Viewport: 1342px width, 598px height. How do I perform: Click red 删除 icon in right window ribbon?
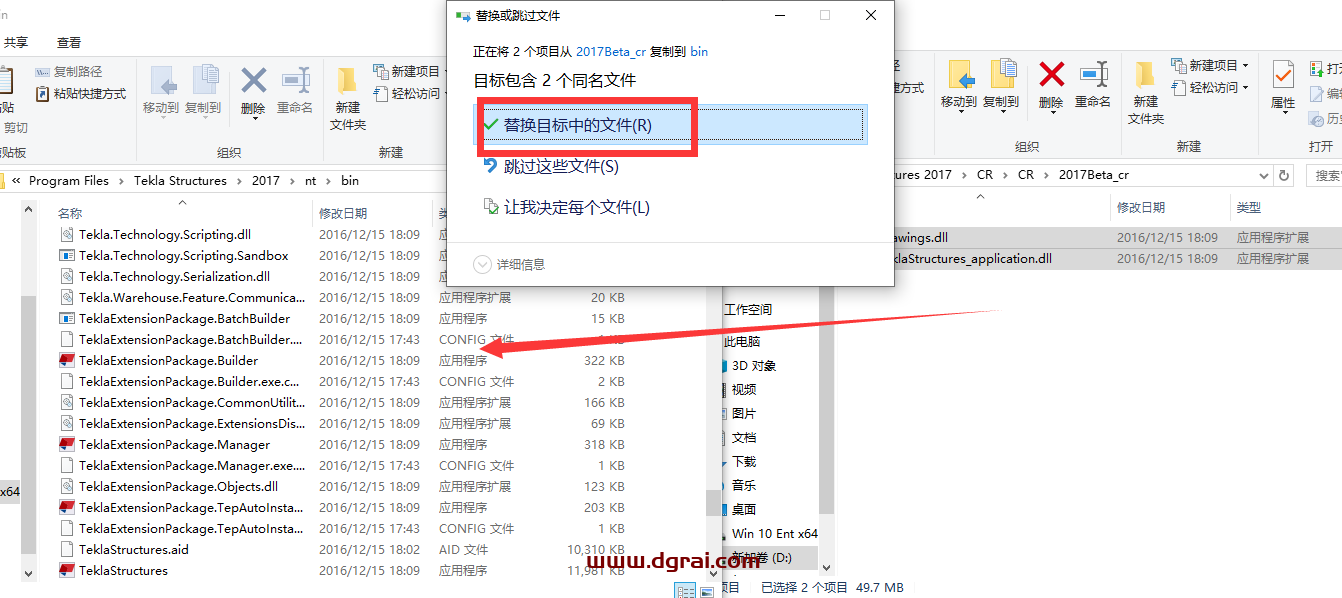coord(1051,74)
